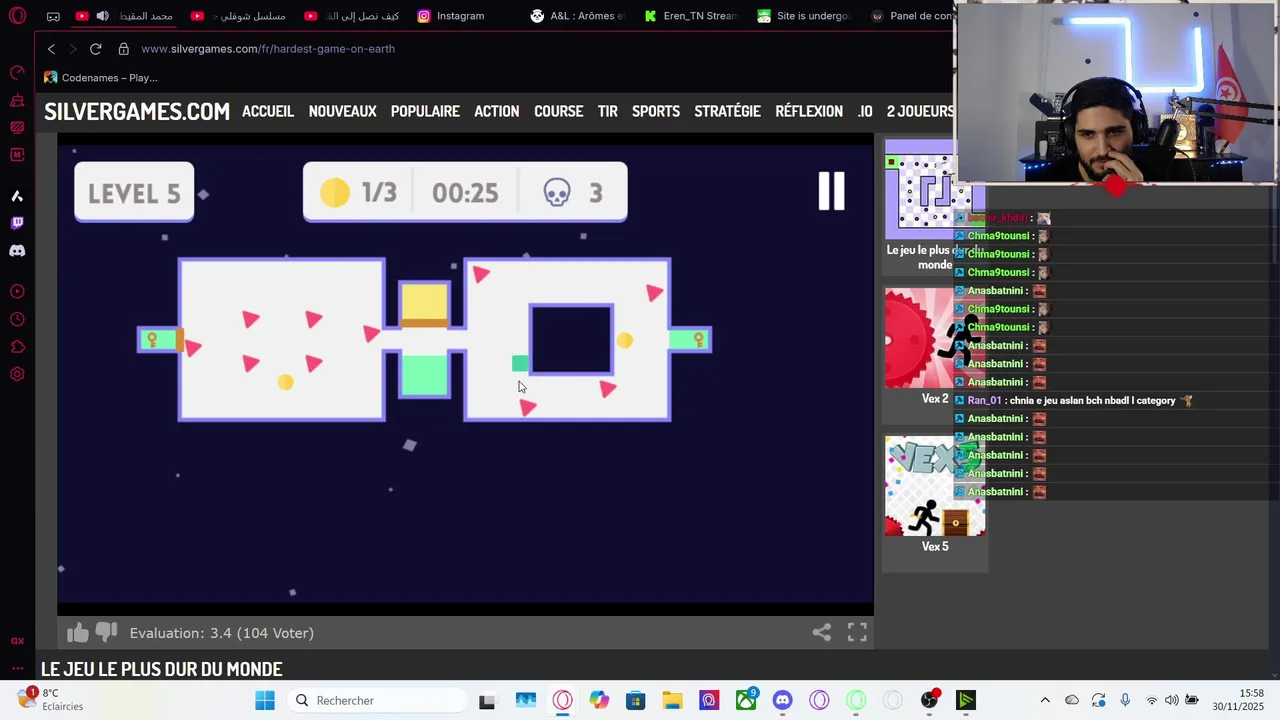Image resolution: width=1280 pixels, height=720 pixels.
Task: Mute the playing YouTube tab speaker icon
Action: click(x=102, y=16)
